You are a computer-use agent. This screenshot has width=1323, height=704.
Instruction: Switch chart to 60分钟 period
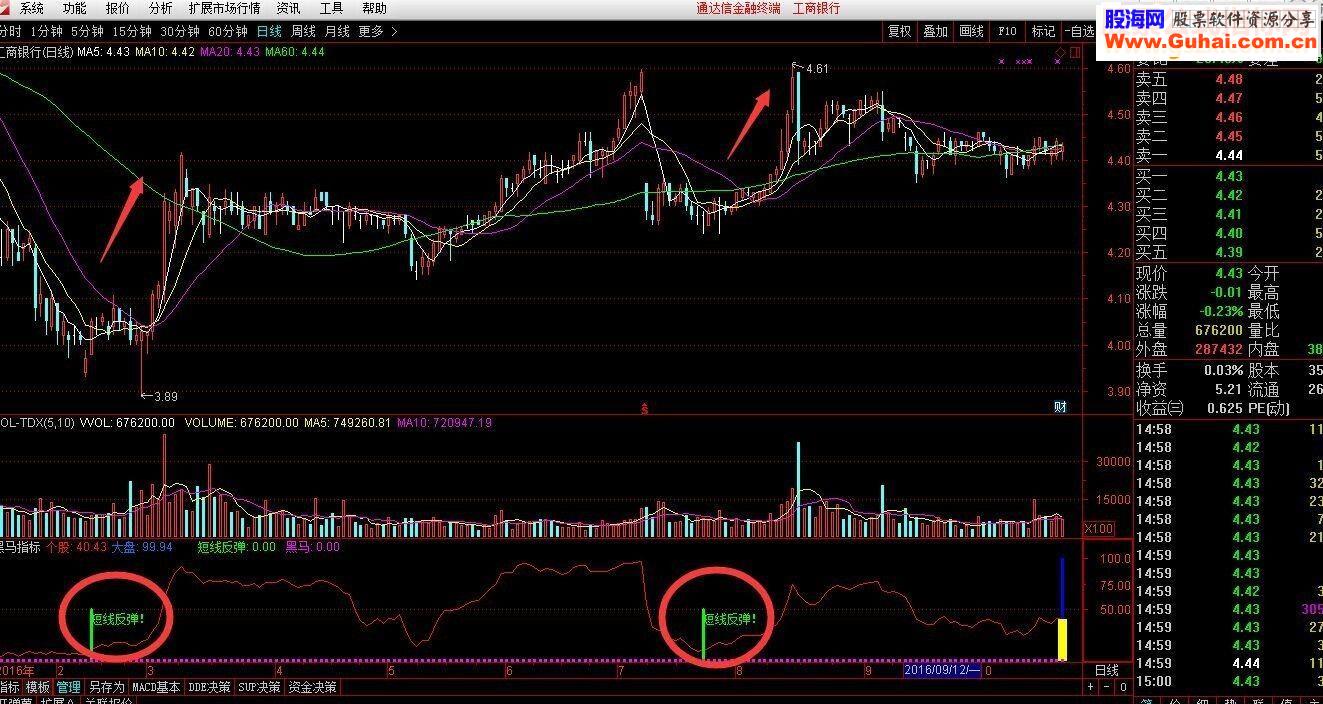point(228,31)
